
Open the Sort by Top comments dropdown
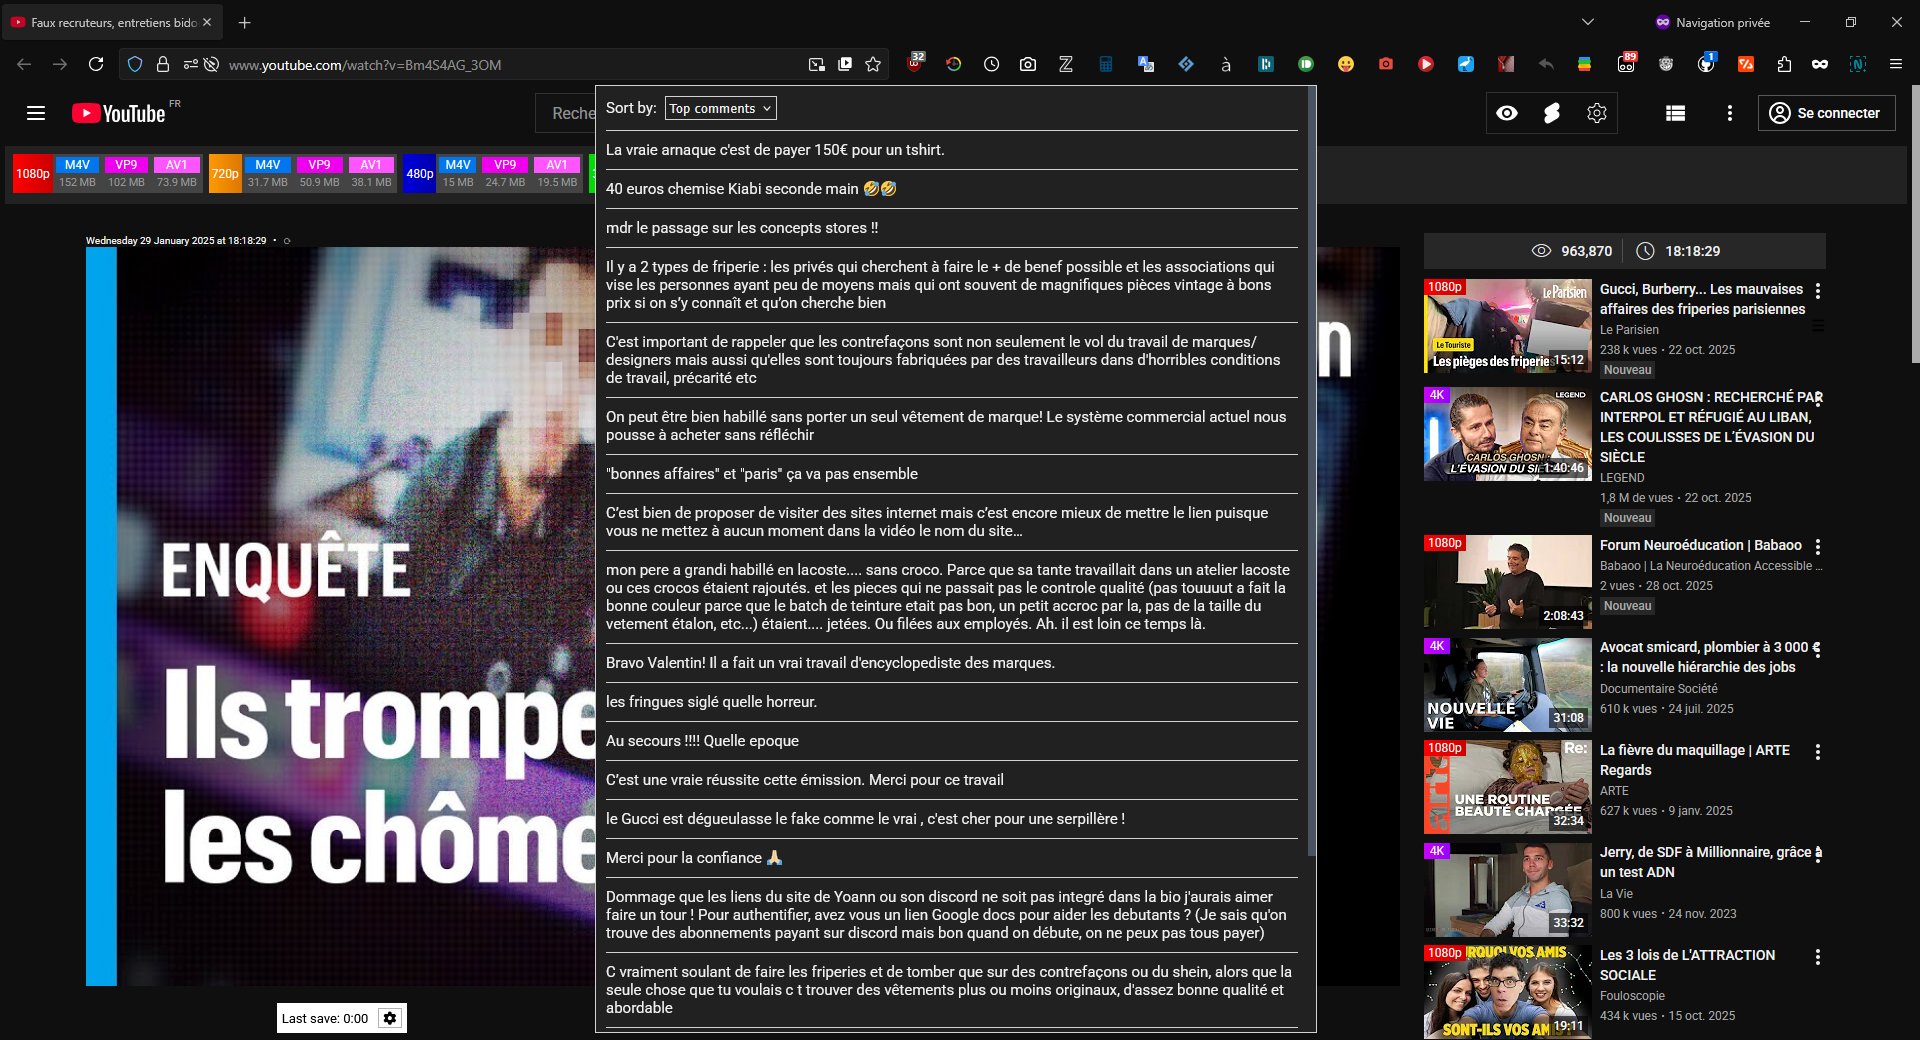720,108
